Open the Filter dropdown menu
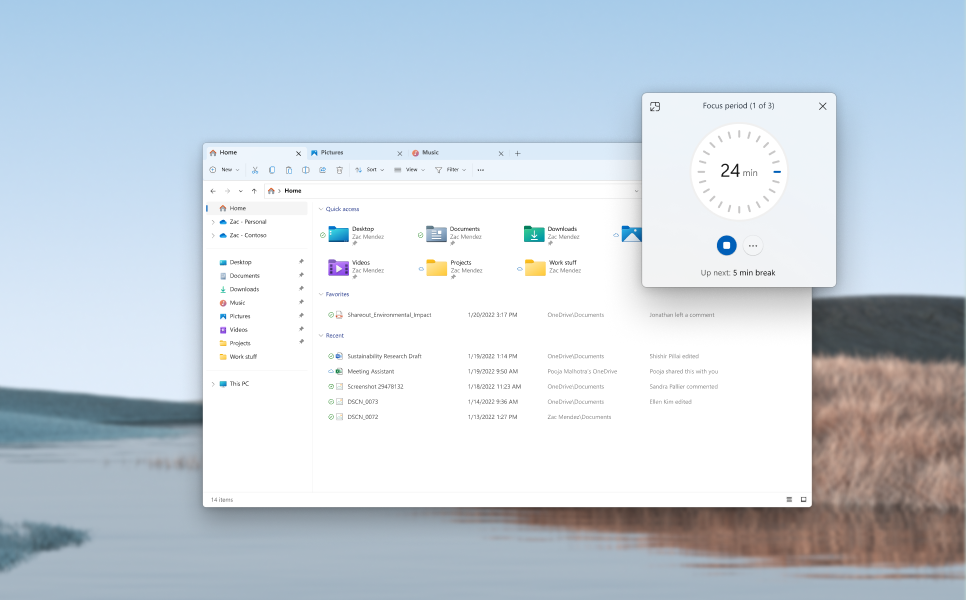 (x=451, y=170)
